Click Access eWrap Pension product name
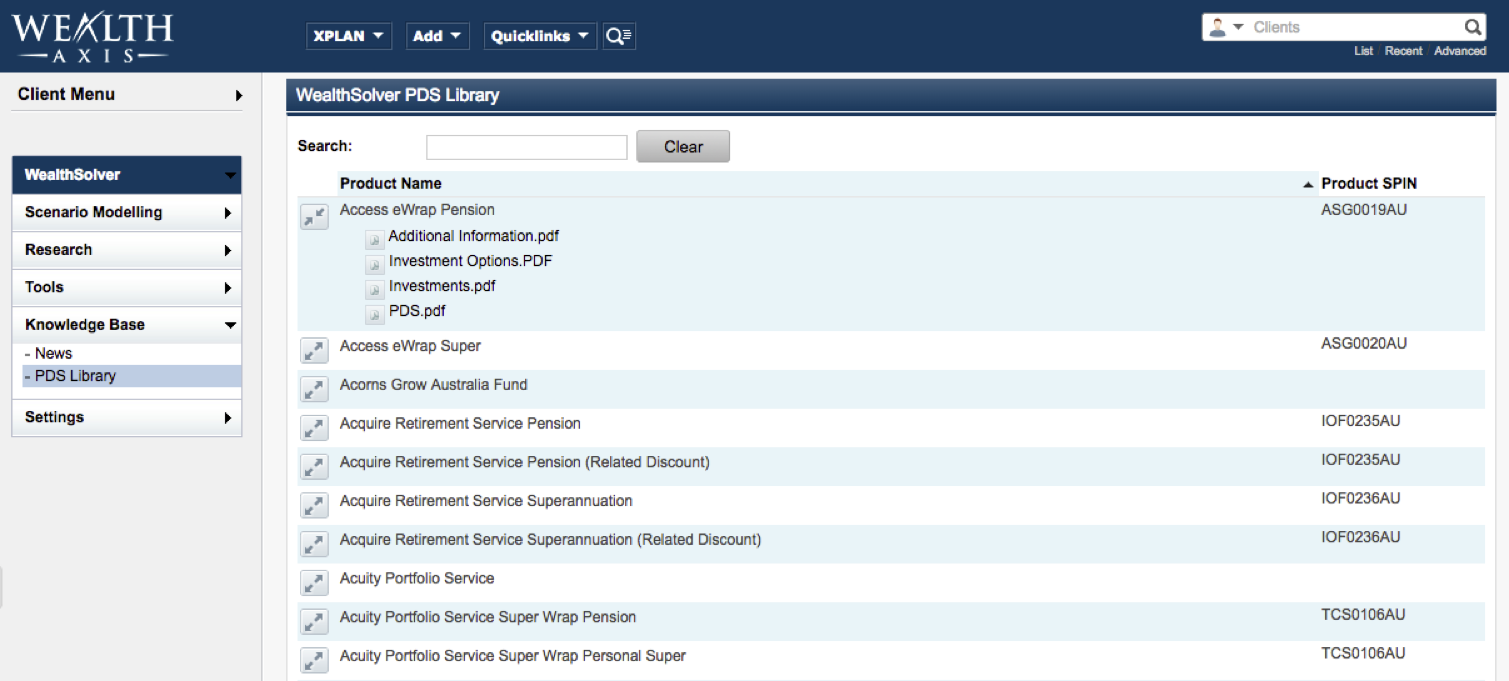1509x681 pixels. [x=417, y=210]
